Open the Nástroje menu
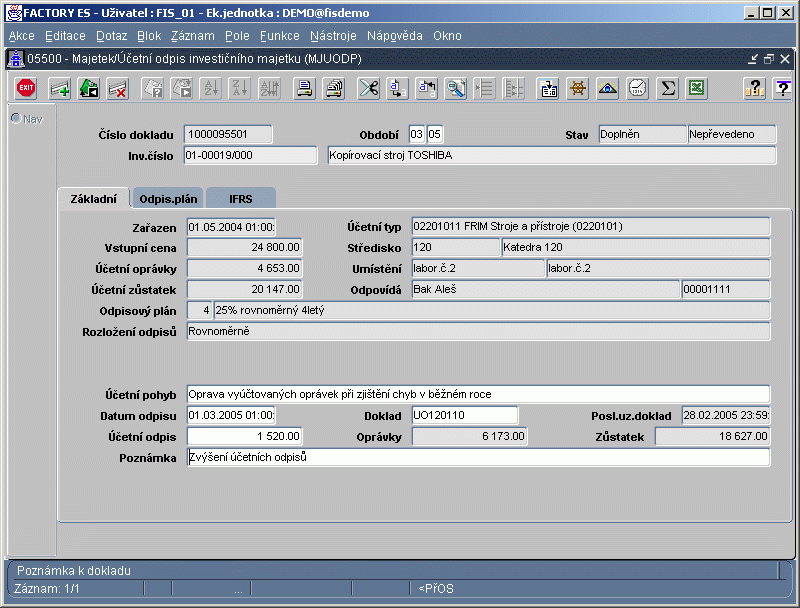 click(334, 35)
